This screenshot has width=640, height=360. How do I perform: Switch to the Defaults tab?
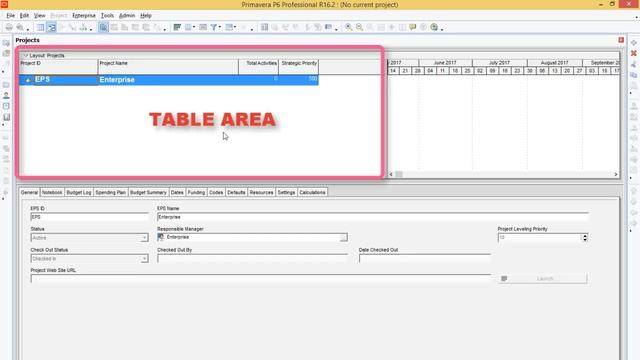(x=236, y=192)
